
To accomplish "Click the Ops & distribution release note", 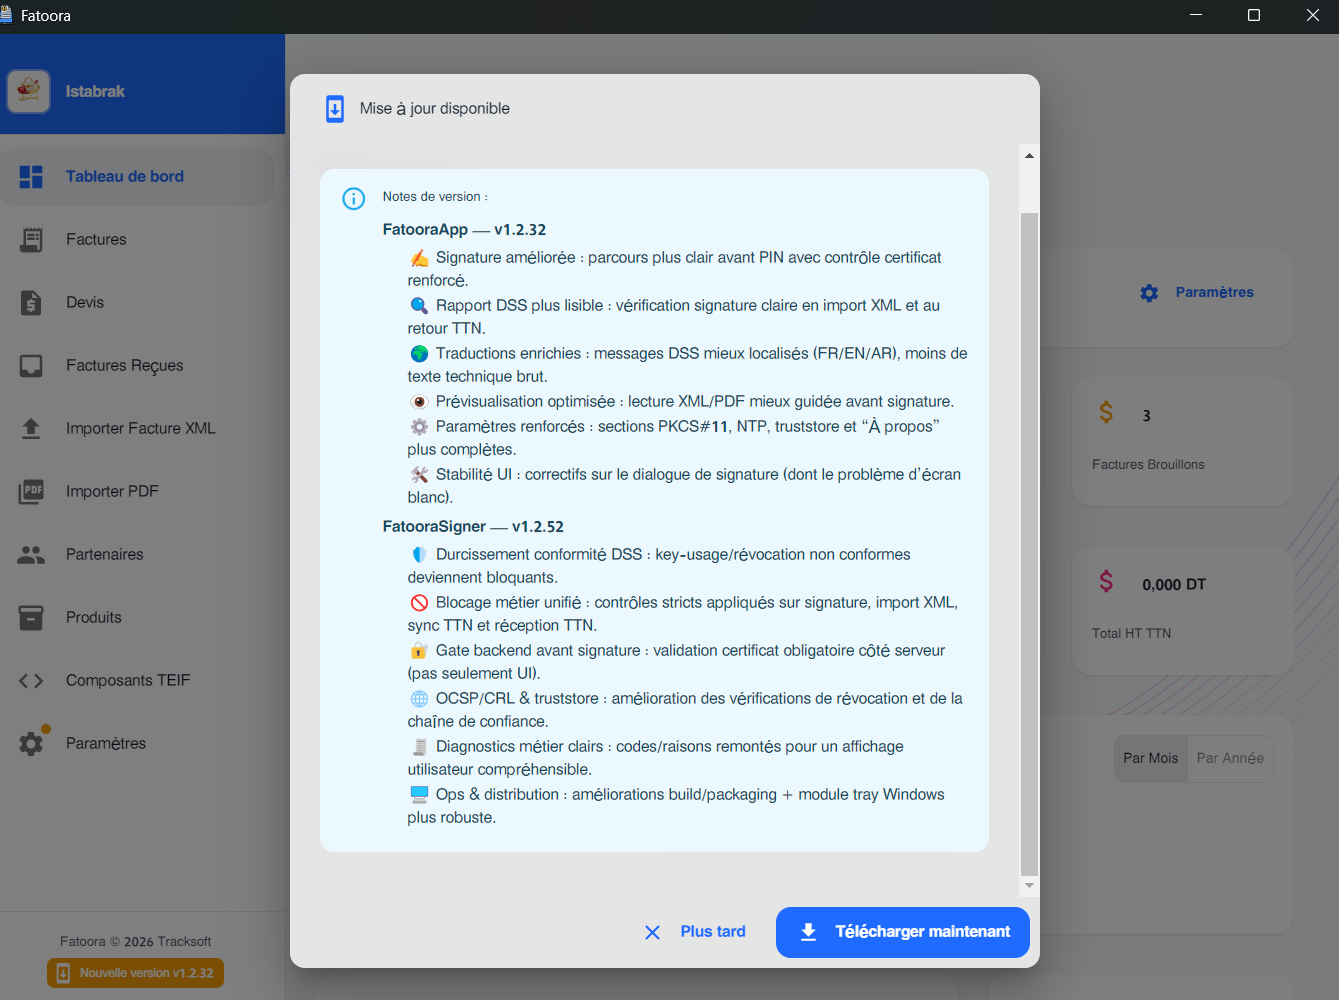I will (677, 806).
